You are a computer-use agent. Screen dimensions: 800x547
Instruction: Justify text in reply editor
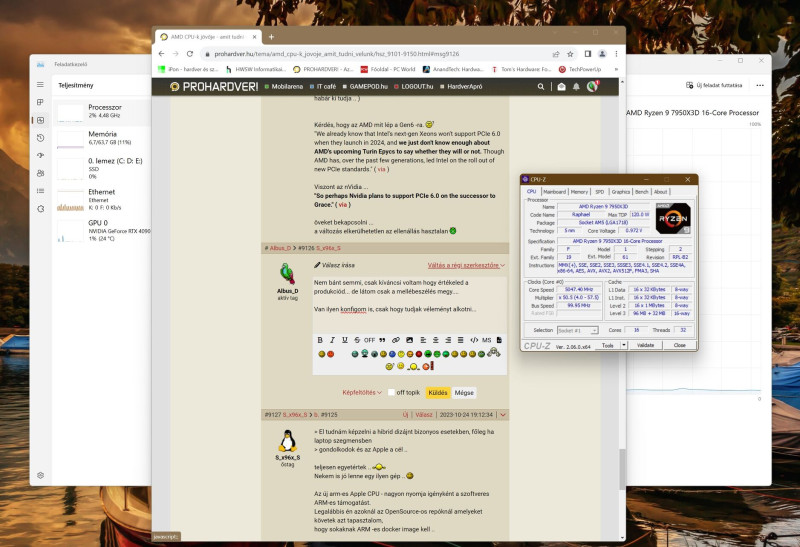pos(460,340)
